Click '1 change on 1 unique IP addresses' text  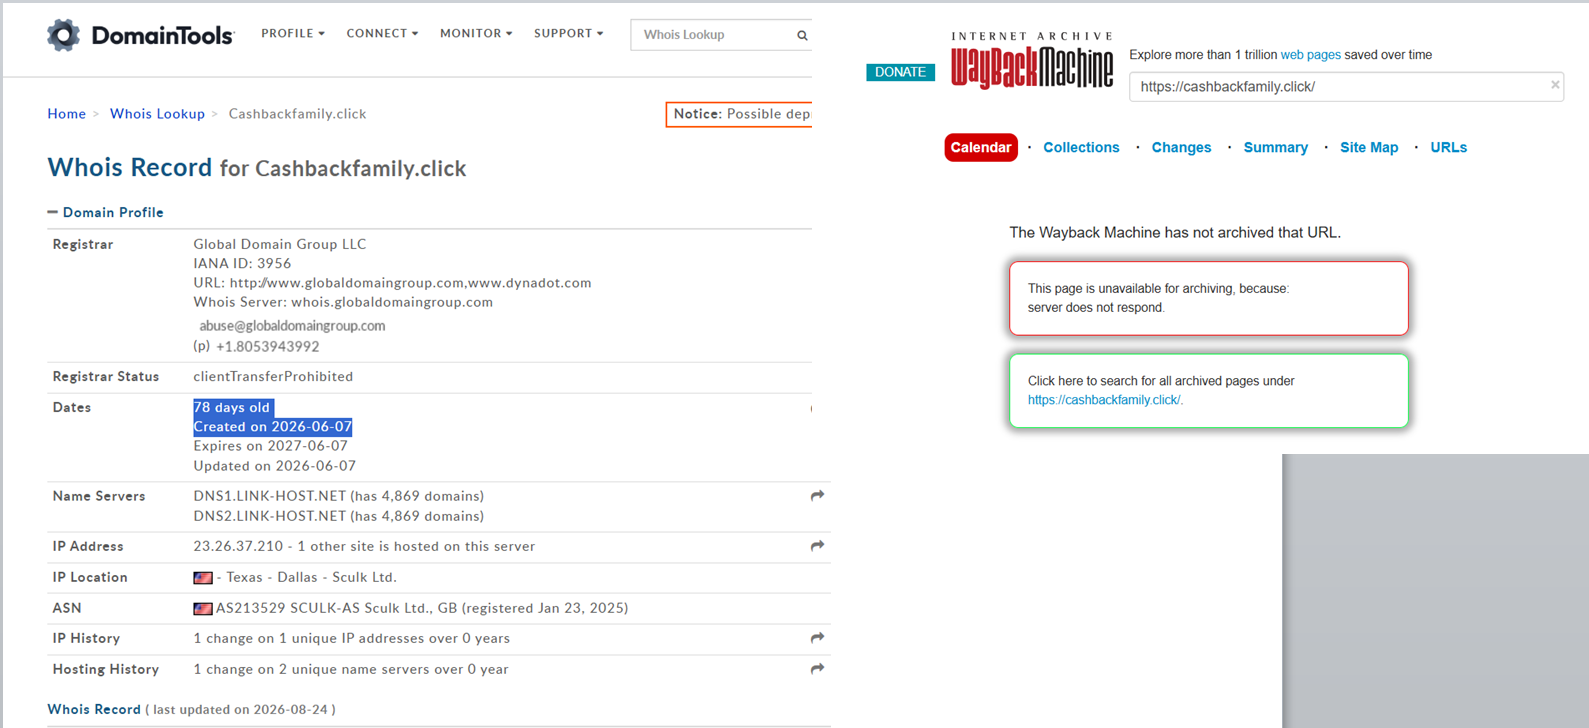(x=352, y=639)
